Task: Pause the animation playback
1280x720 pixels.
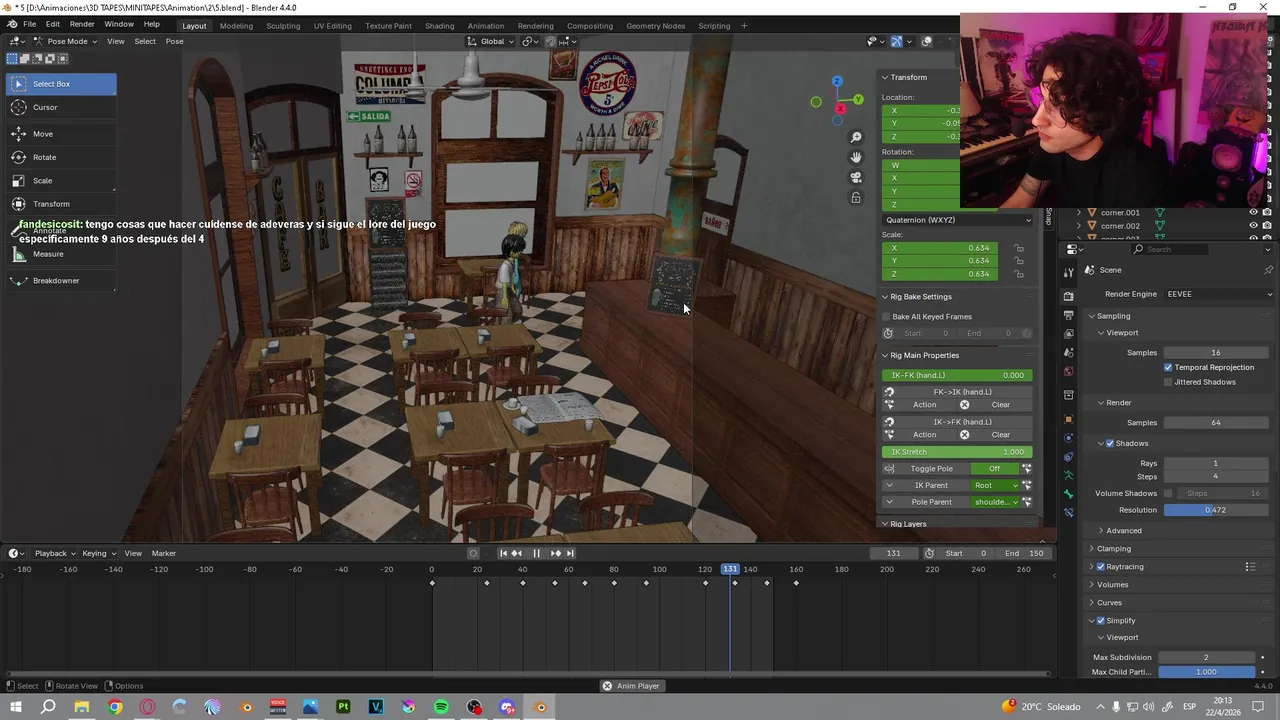Action: point(536,553)
